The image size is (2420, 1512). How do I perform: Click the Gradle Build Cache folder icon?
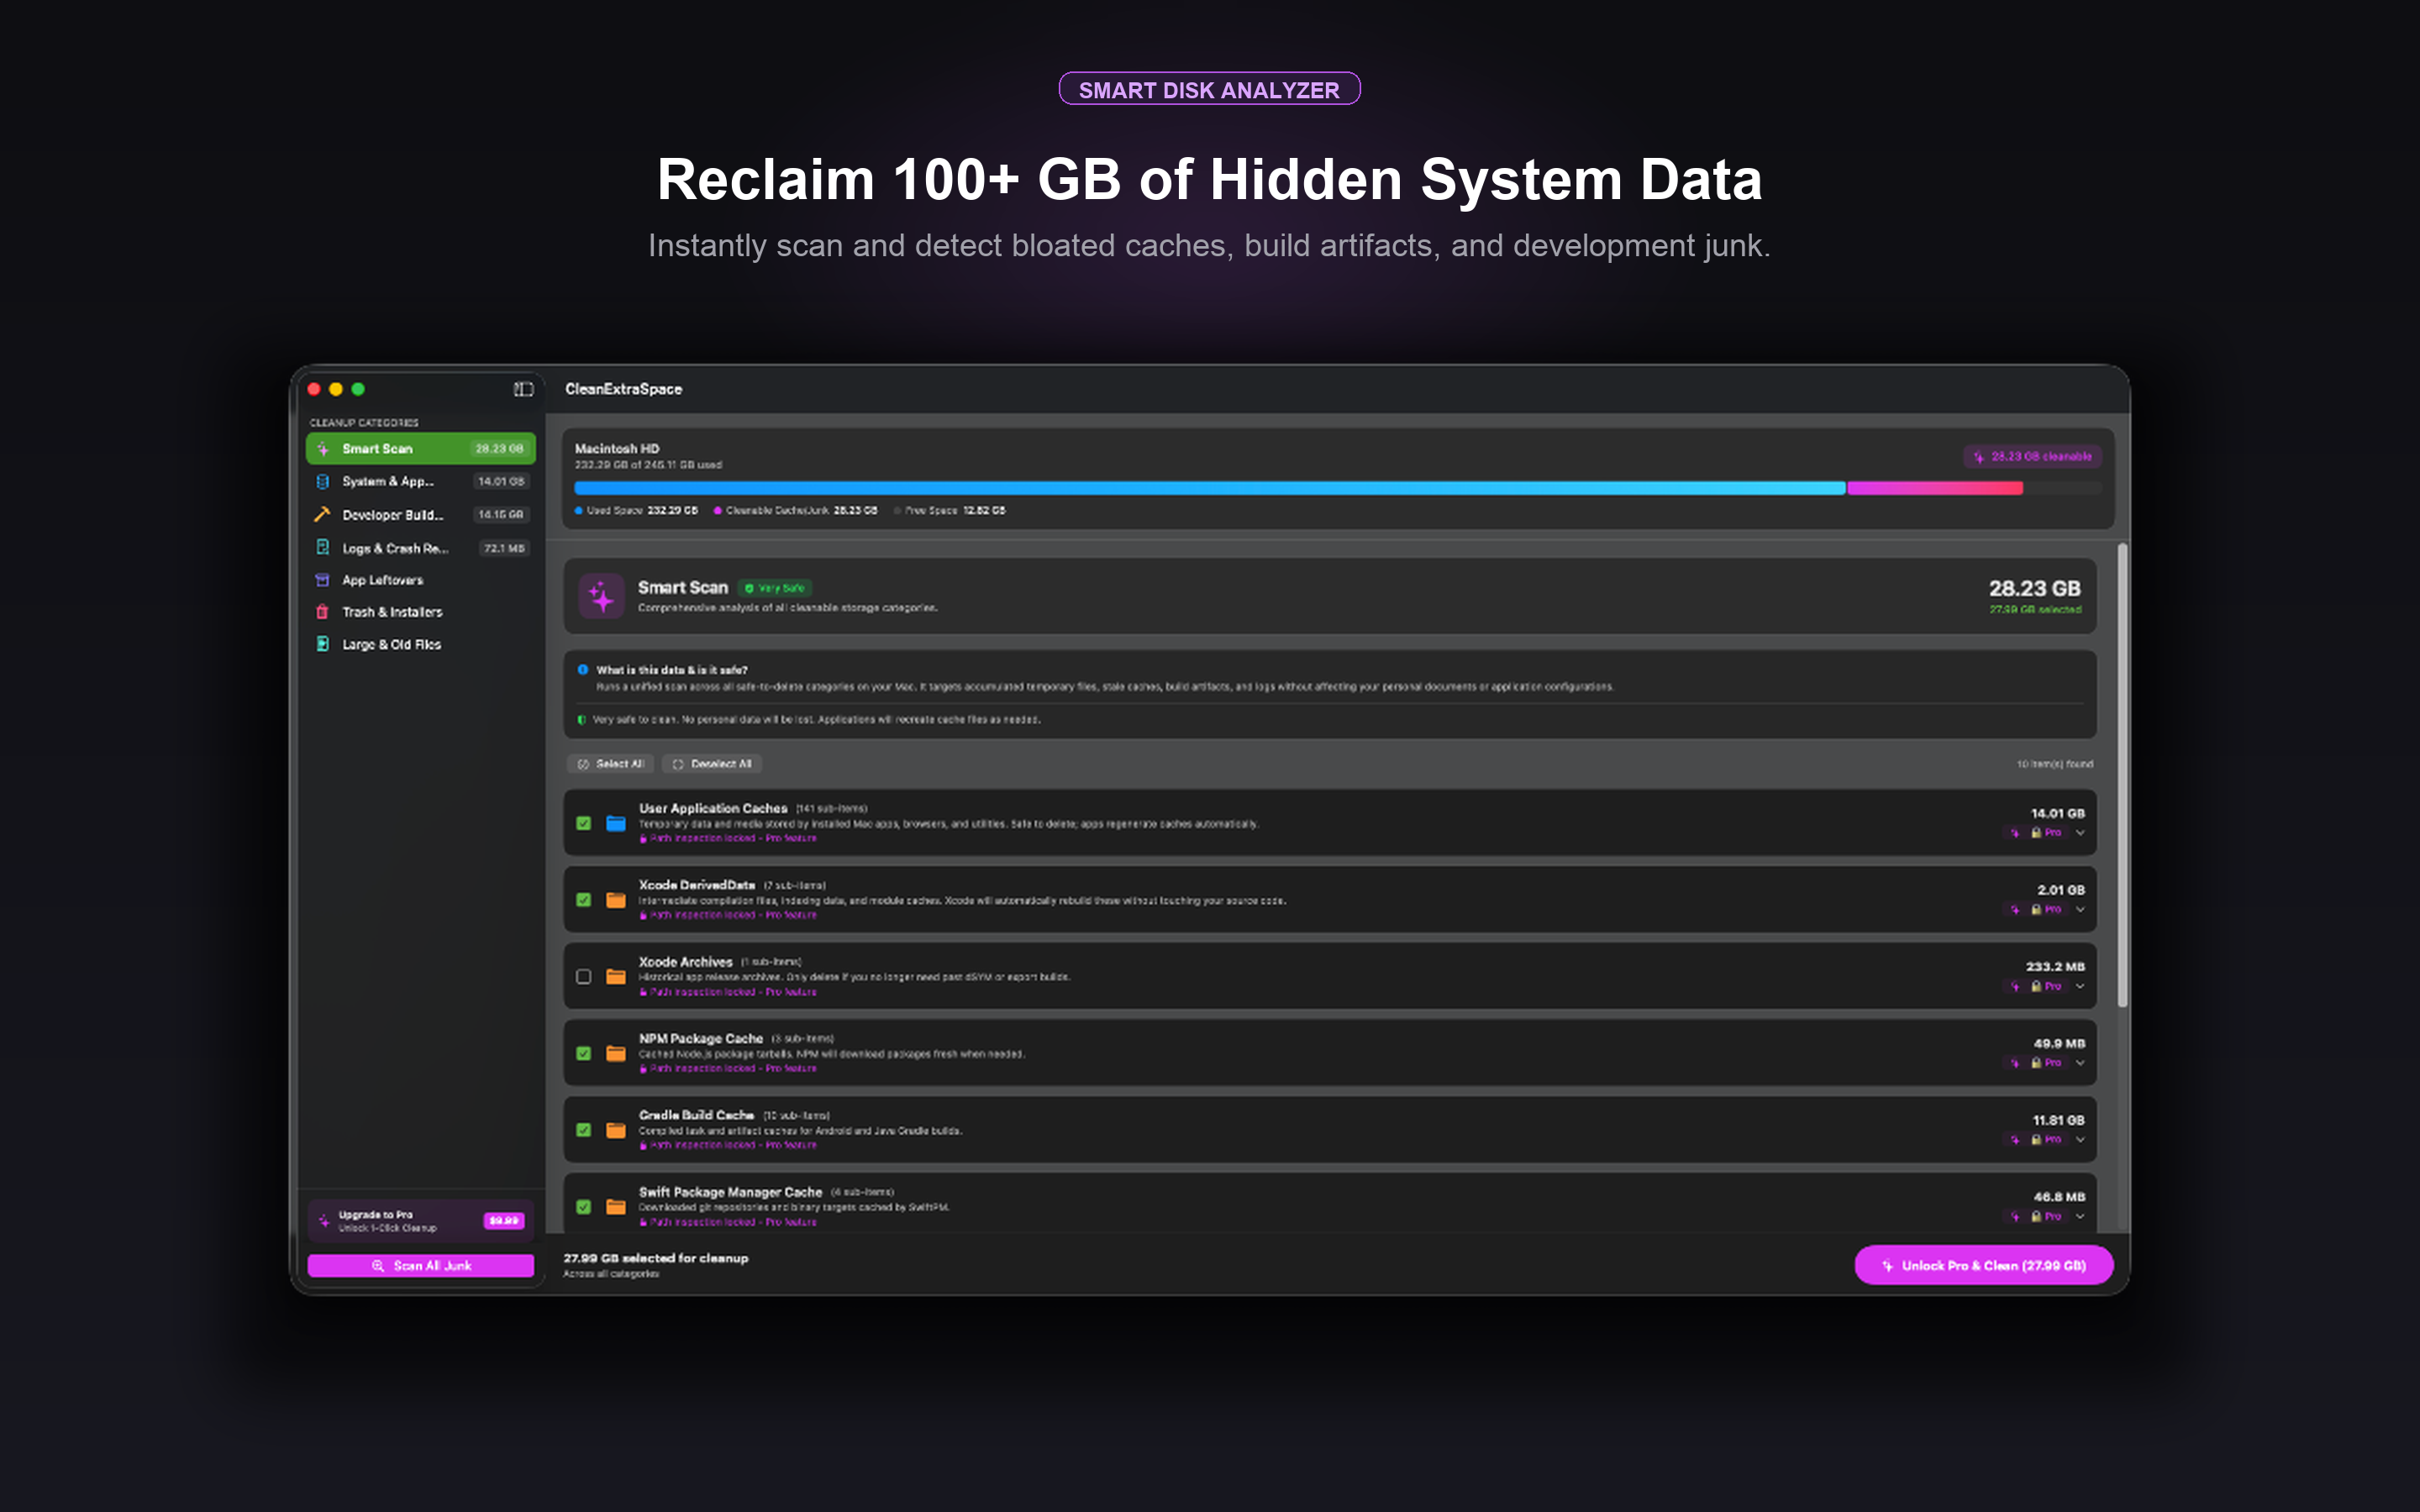point(616,1130)
